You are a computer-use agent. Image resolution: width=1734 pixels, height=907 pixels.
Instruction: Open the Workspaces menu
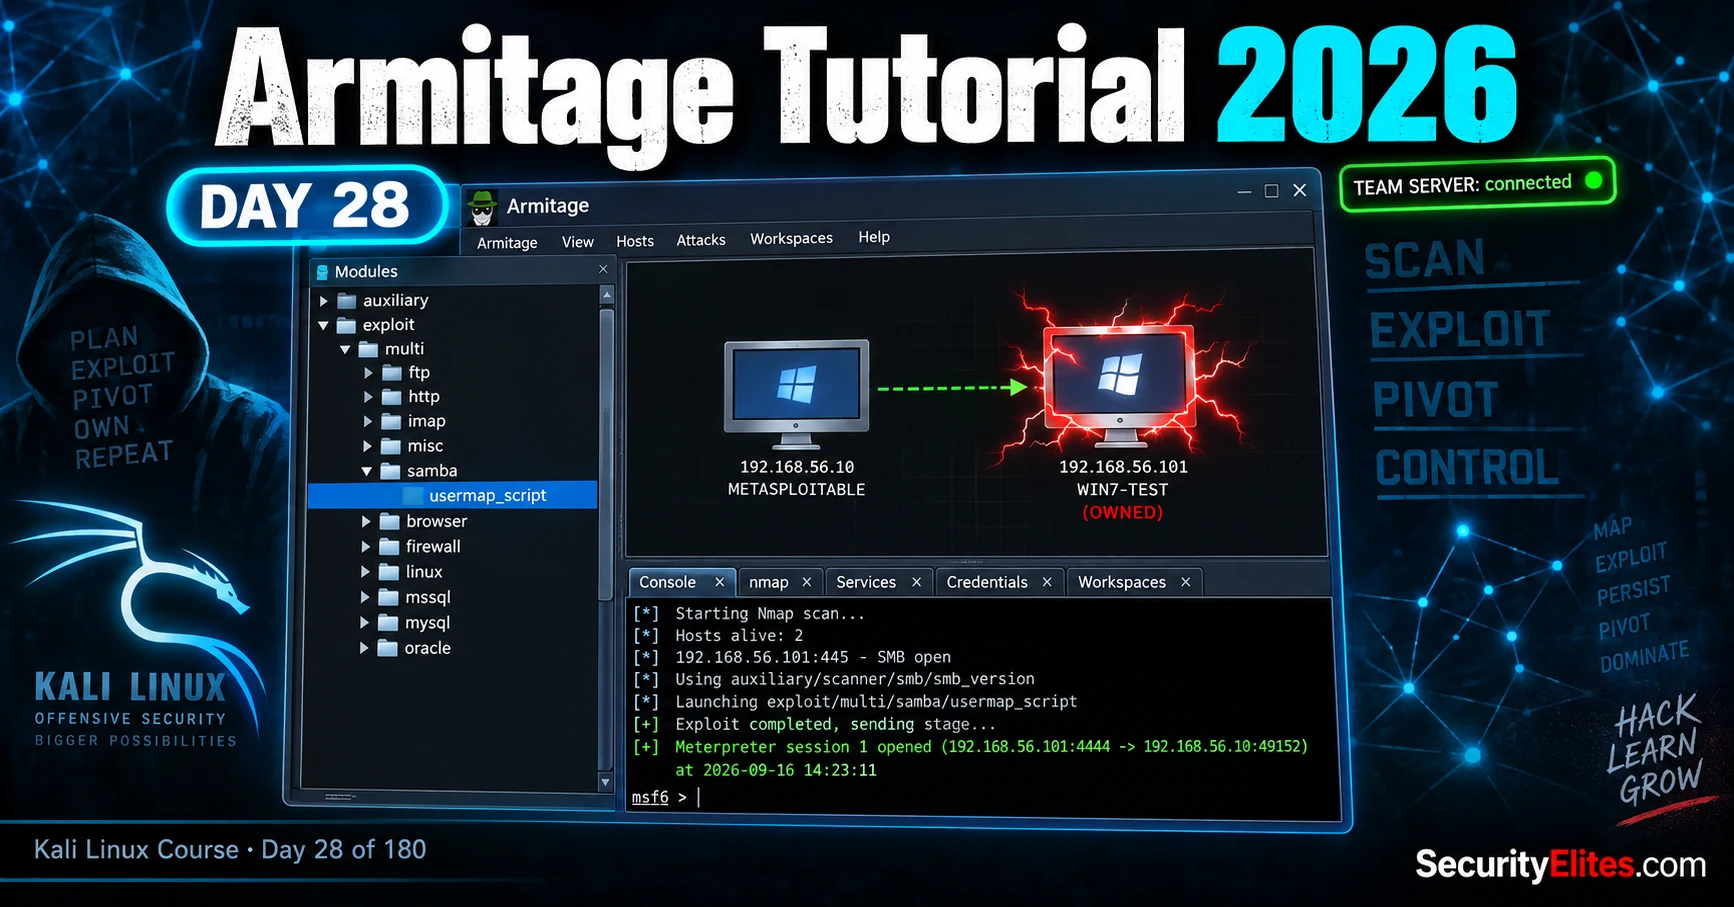coord(791,238)
